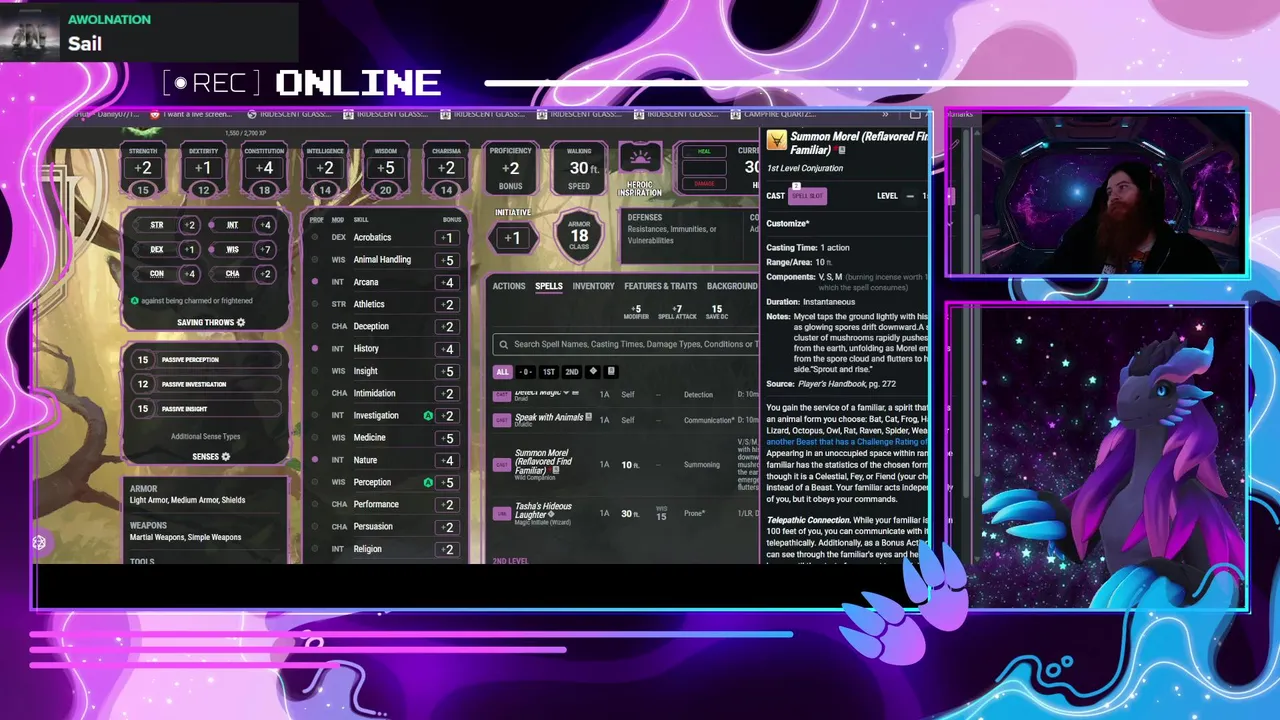Roll the Wisdom +5 ability check

tap(386, 169)
